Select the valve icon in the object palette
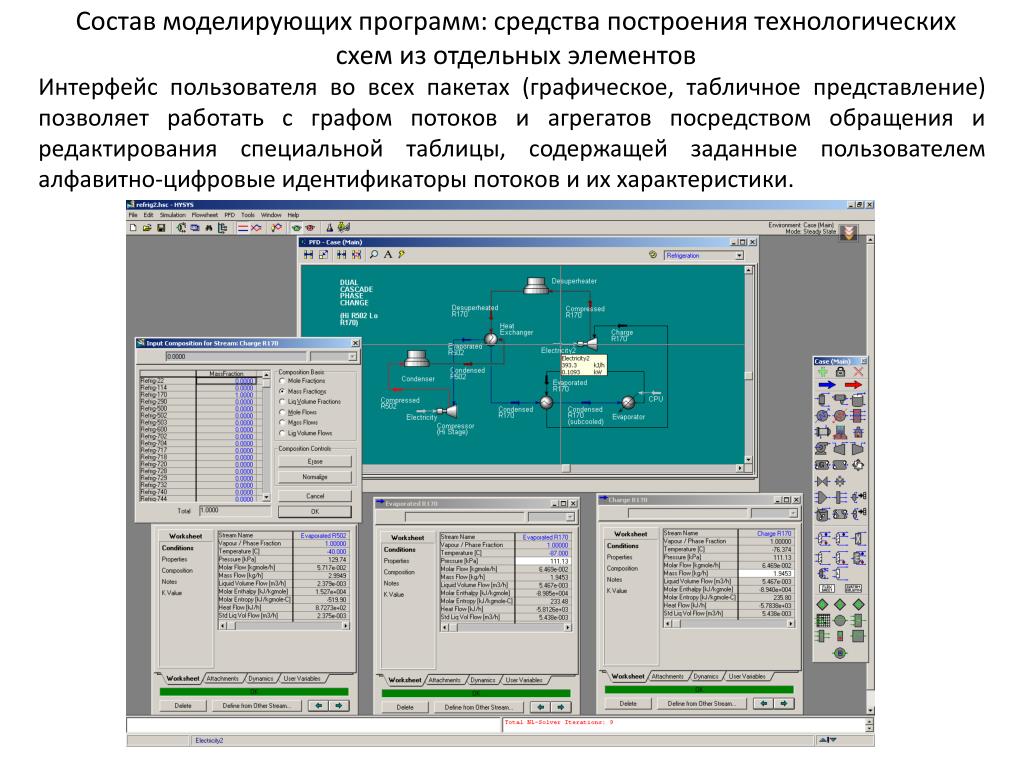 click(822, 482)
